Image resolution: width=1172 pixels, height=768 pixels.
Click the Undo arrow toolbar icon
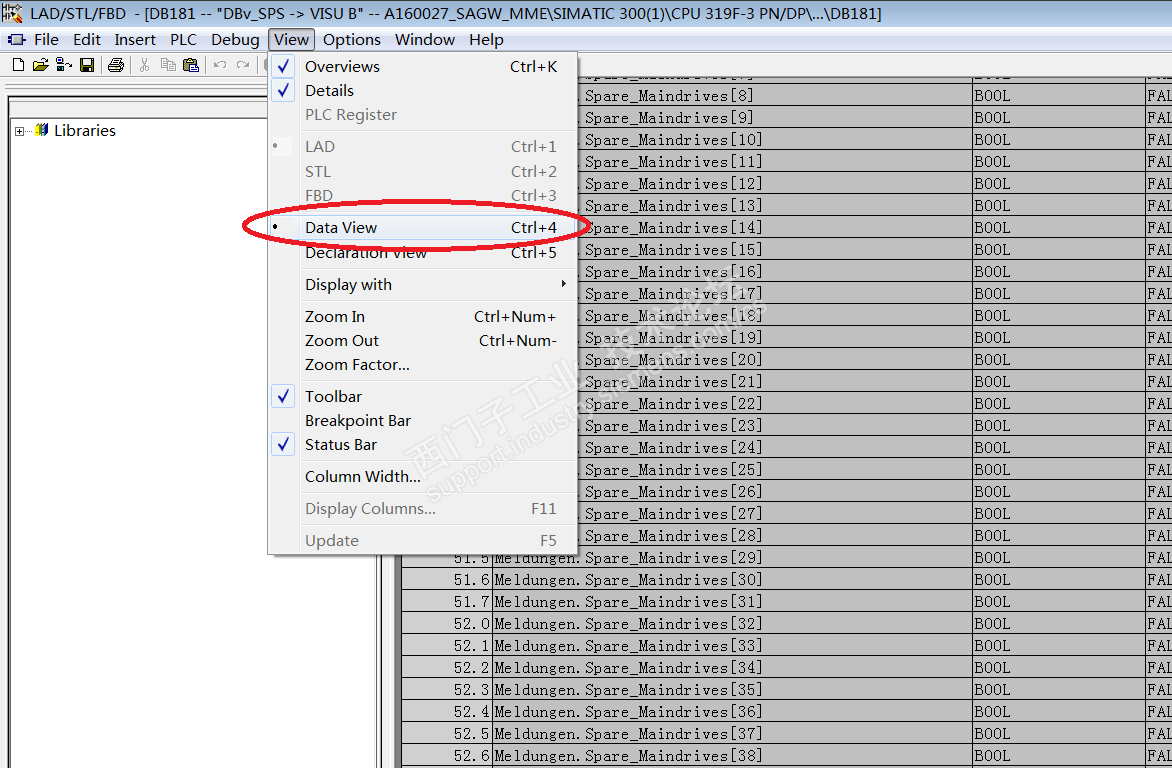pyautogui.click(x=220, y=65)
